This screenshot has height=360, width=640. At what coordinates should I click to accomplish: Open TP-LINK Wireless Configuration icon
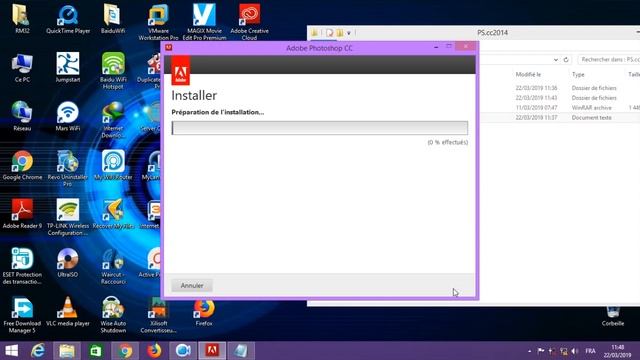tap(68, 217)
